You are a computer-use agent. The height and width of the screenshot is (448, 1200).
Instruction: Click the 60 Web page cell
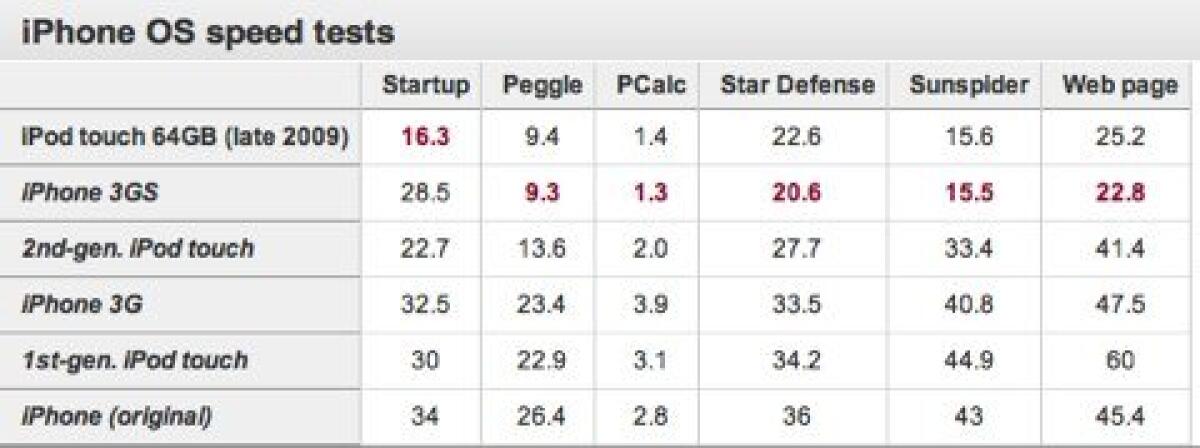click(x=1119, y=360)
